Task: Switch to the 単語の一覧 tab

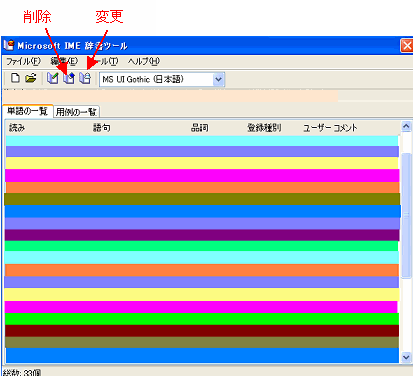Action: [x=28, y=111]
